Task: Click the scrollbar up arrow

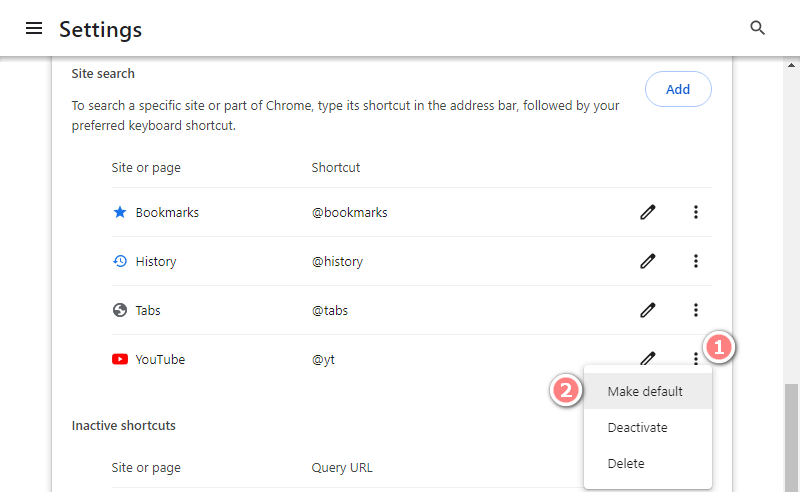Action: (791, 65)
